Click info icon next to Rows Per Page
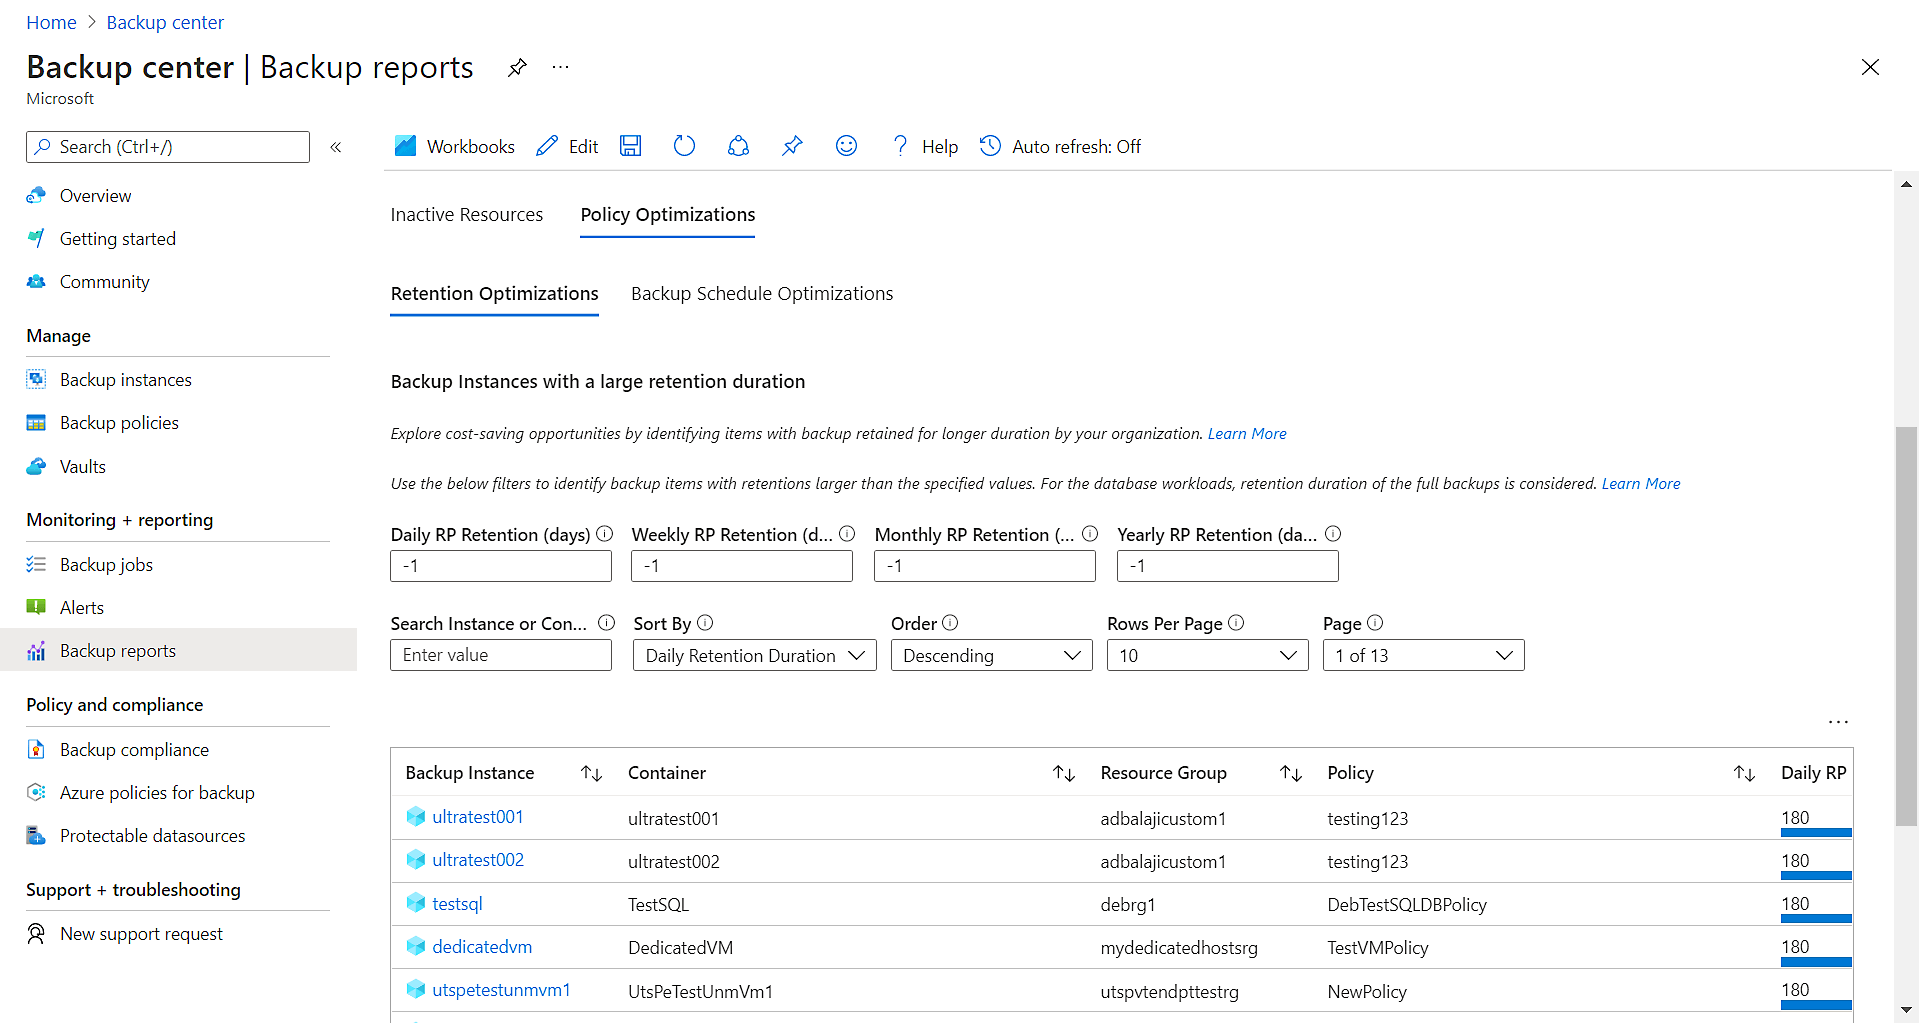Screen dimensions: 1919x1023 1236,623
